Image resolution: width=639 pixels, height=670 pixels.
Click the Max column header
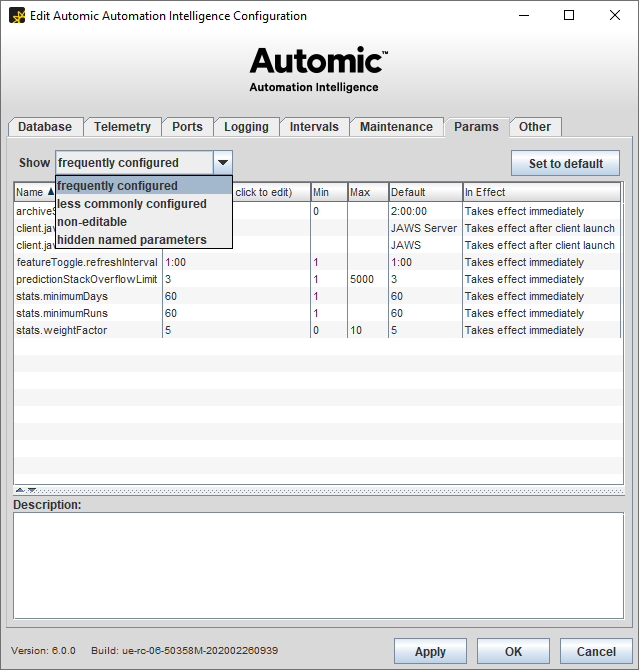coord(368,192)
